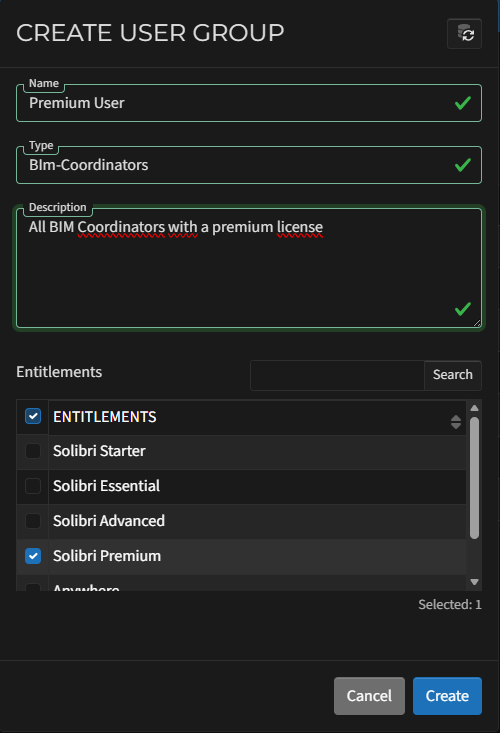The width and height of the screenshot is (500, 733).
Task: Click the Solibri Advanced row label
Action: (x=109, y=521)
